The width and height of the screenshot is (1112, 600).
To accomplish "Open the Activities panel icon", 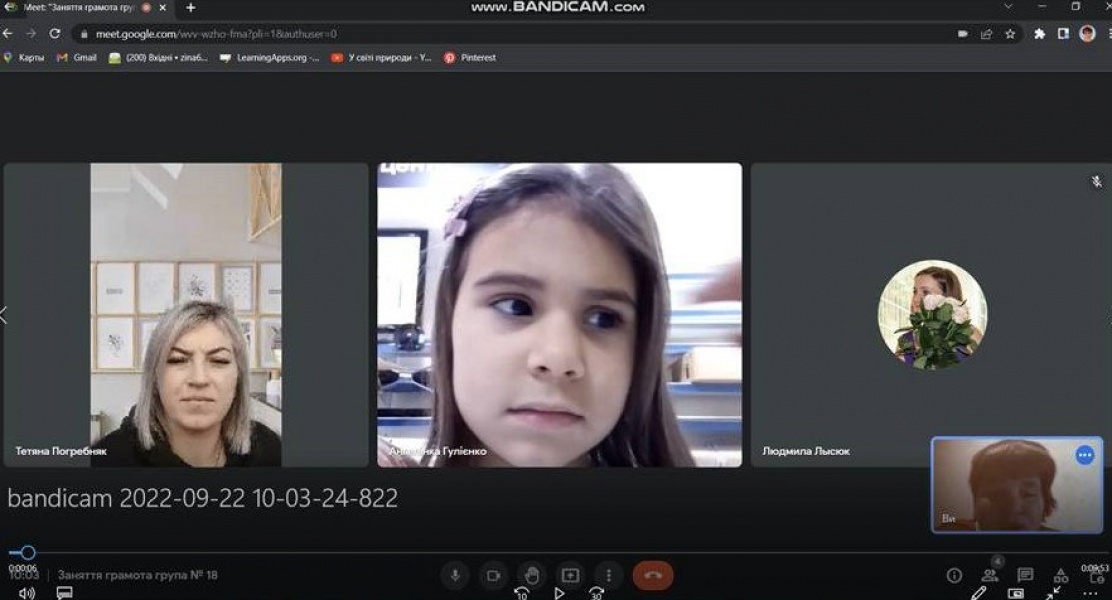I will tap(1061, 575).
